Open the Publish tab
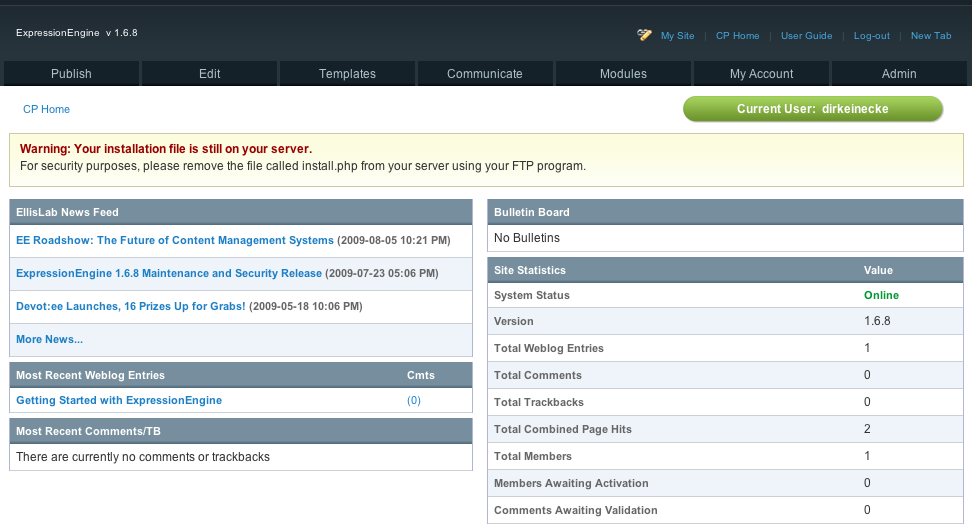The image size is (972, 526). (71, 74)
